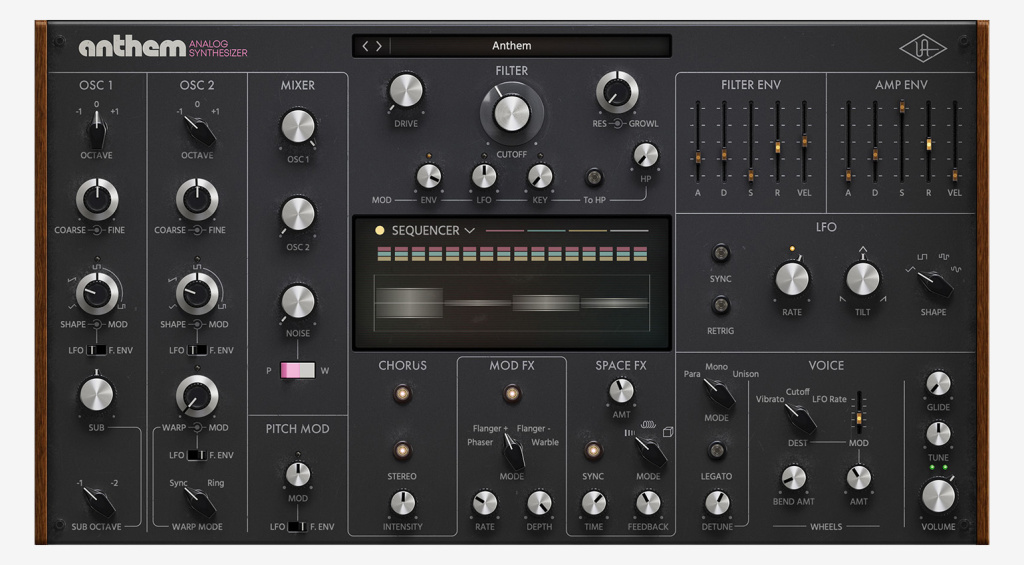Click the mixer OSC 2 level knob

point(298,214)
